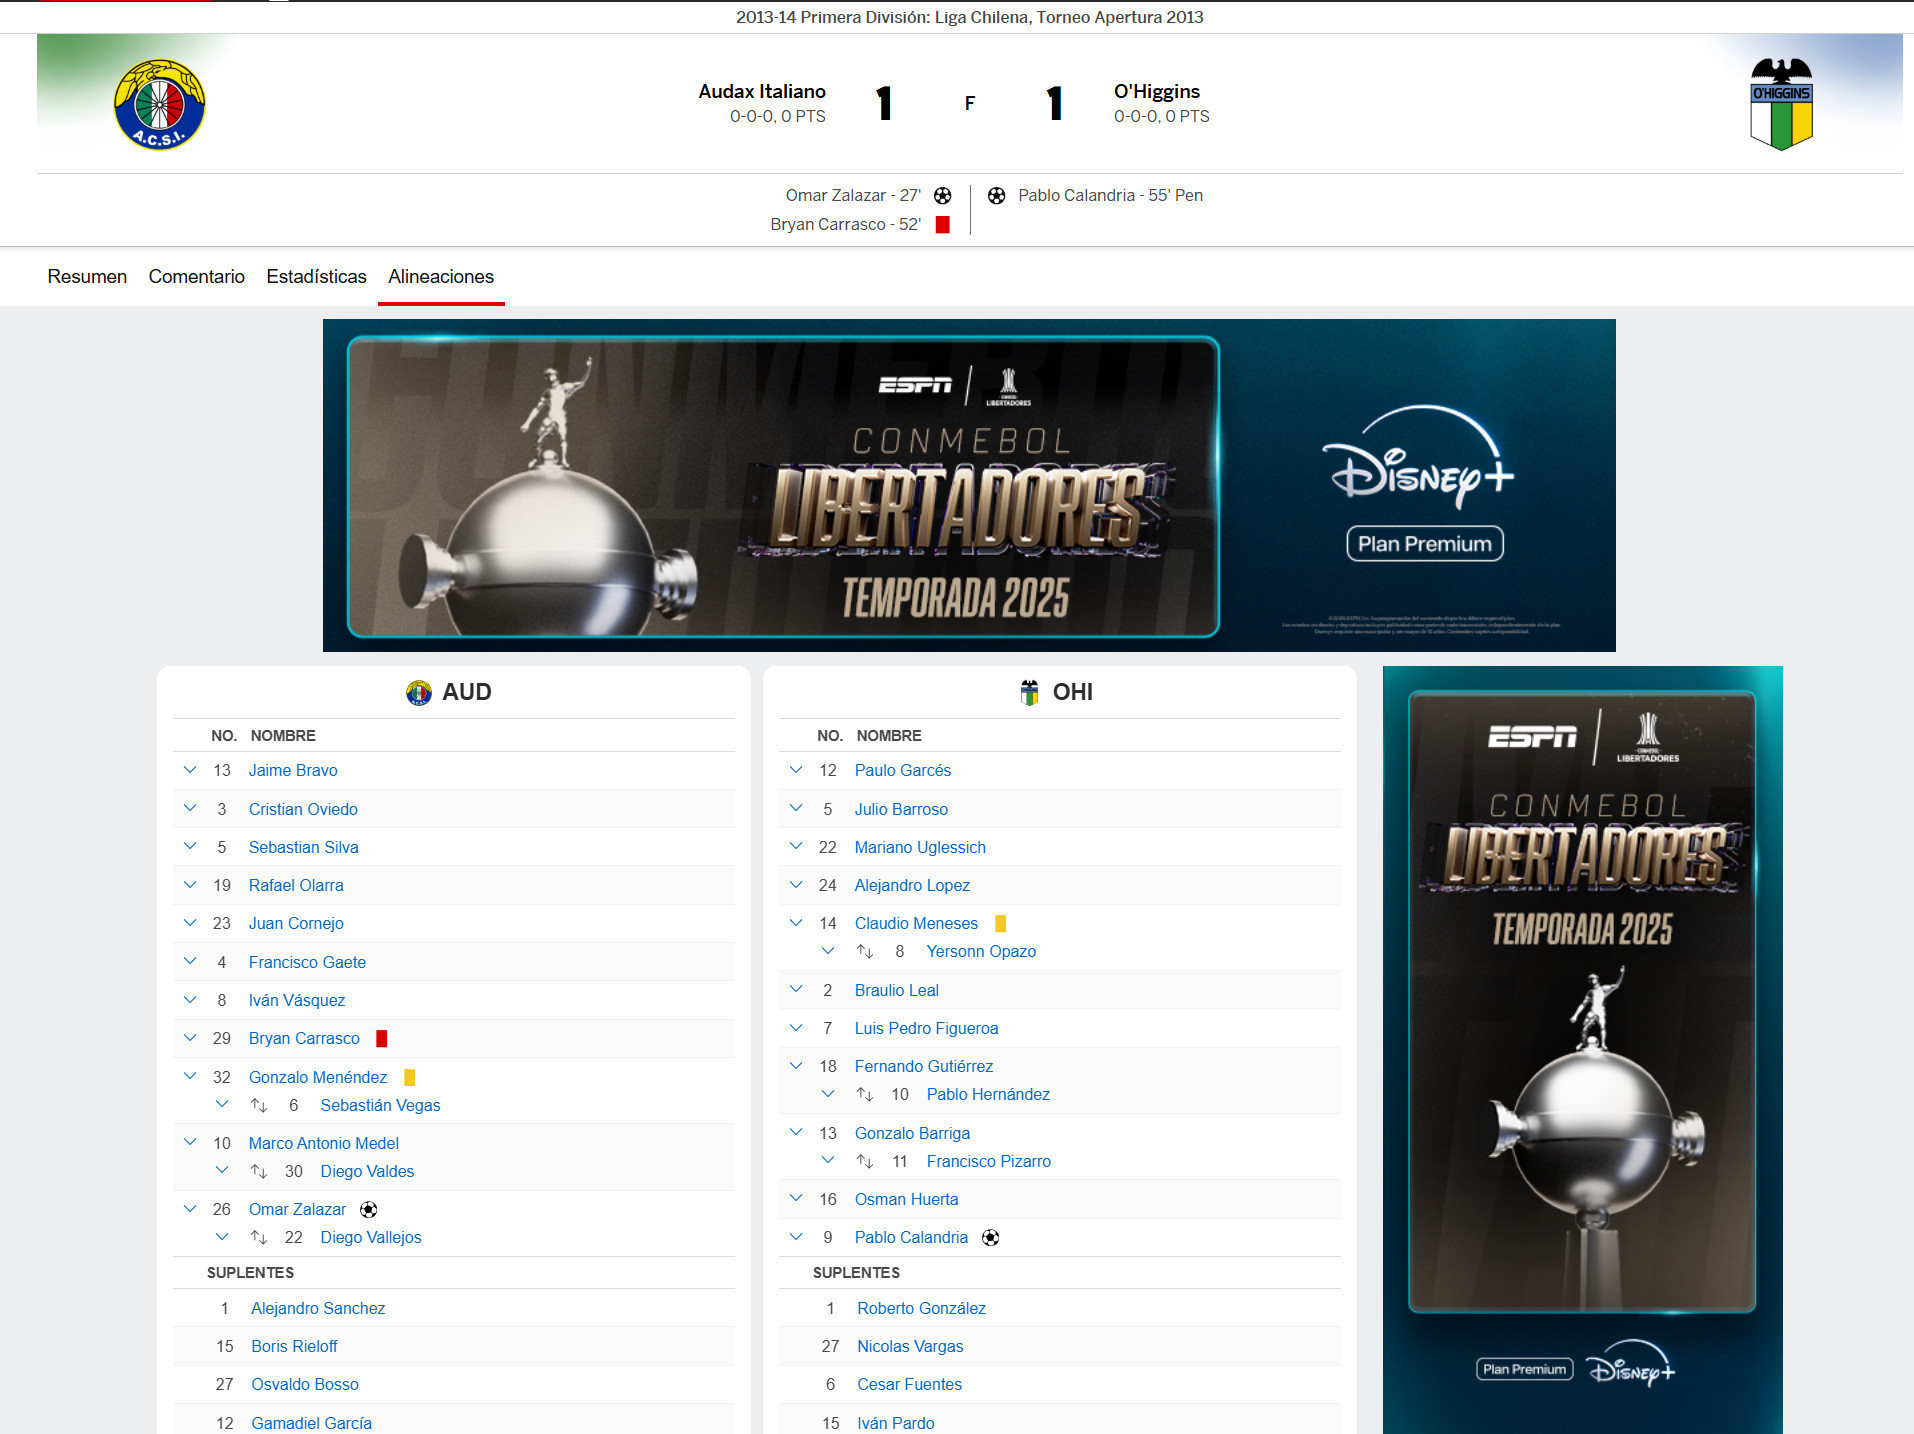Expand Paulo Garcés row details
The image size is (1914, 1434).
click(x=796, y=770)
